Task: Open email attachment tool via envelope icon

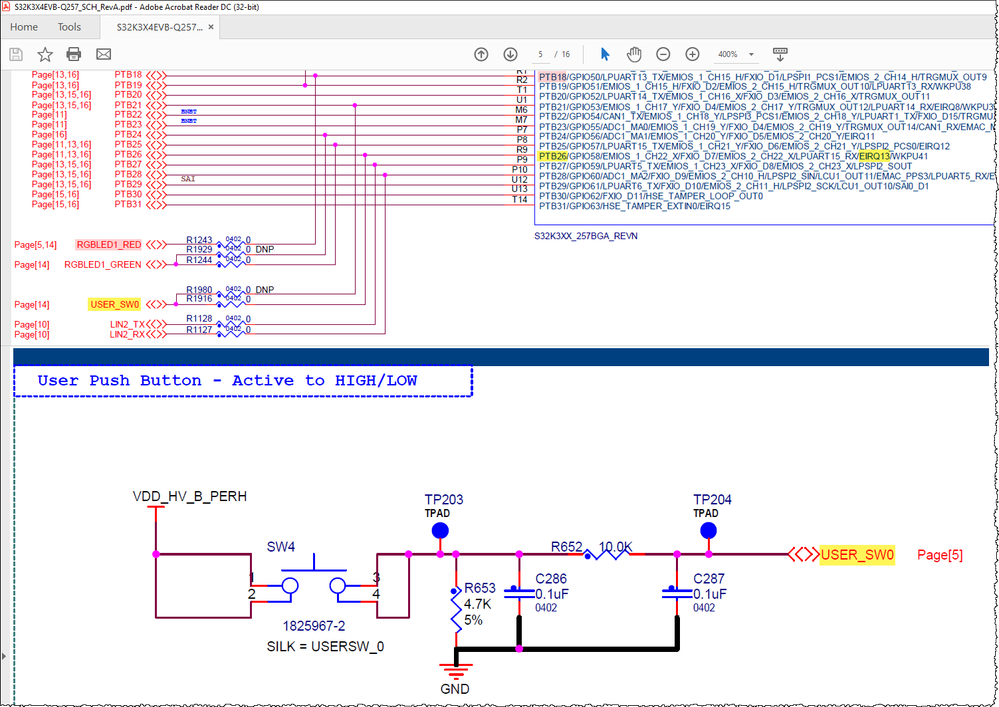Action: tap(103, 54)
